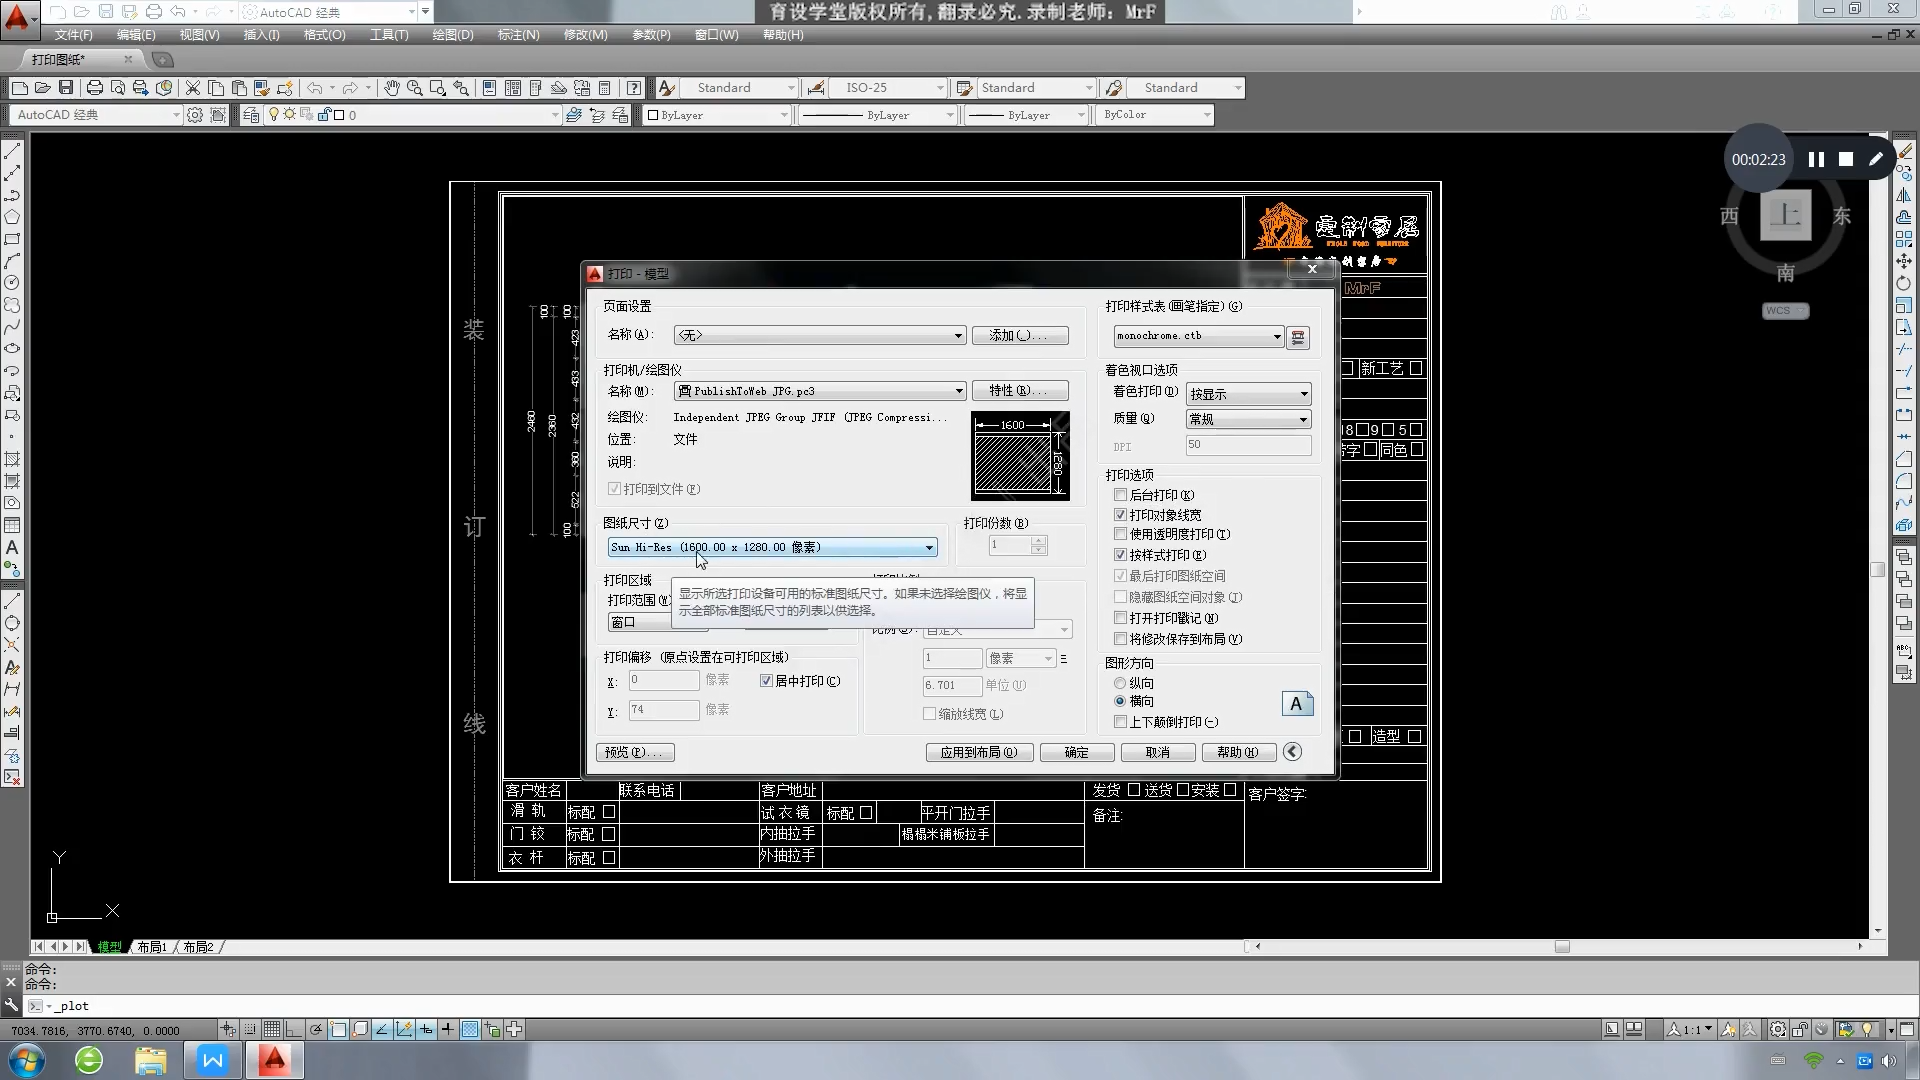This screenshot has height=1080, width=1920.
Task: Click the Plot printer icon in toolbar
Action: click(94, 88)
